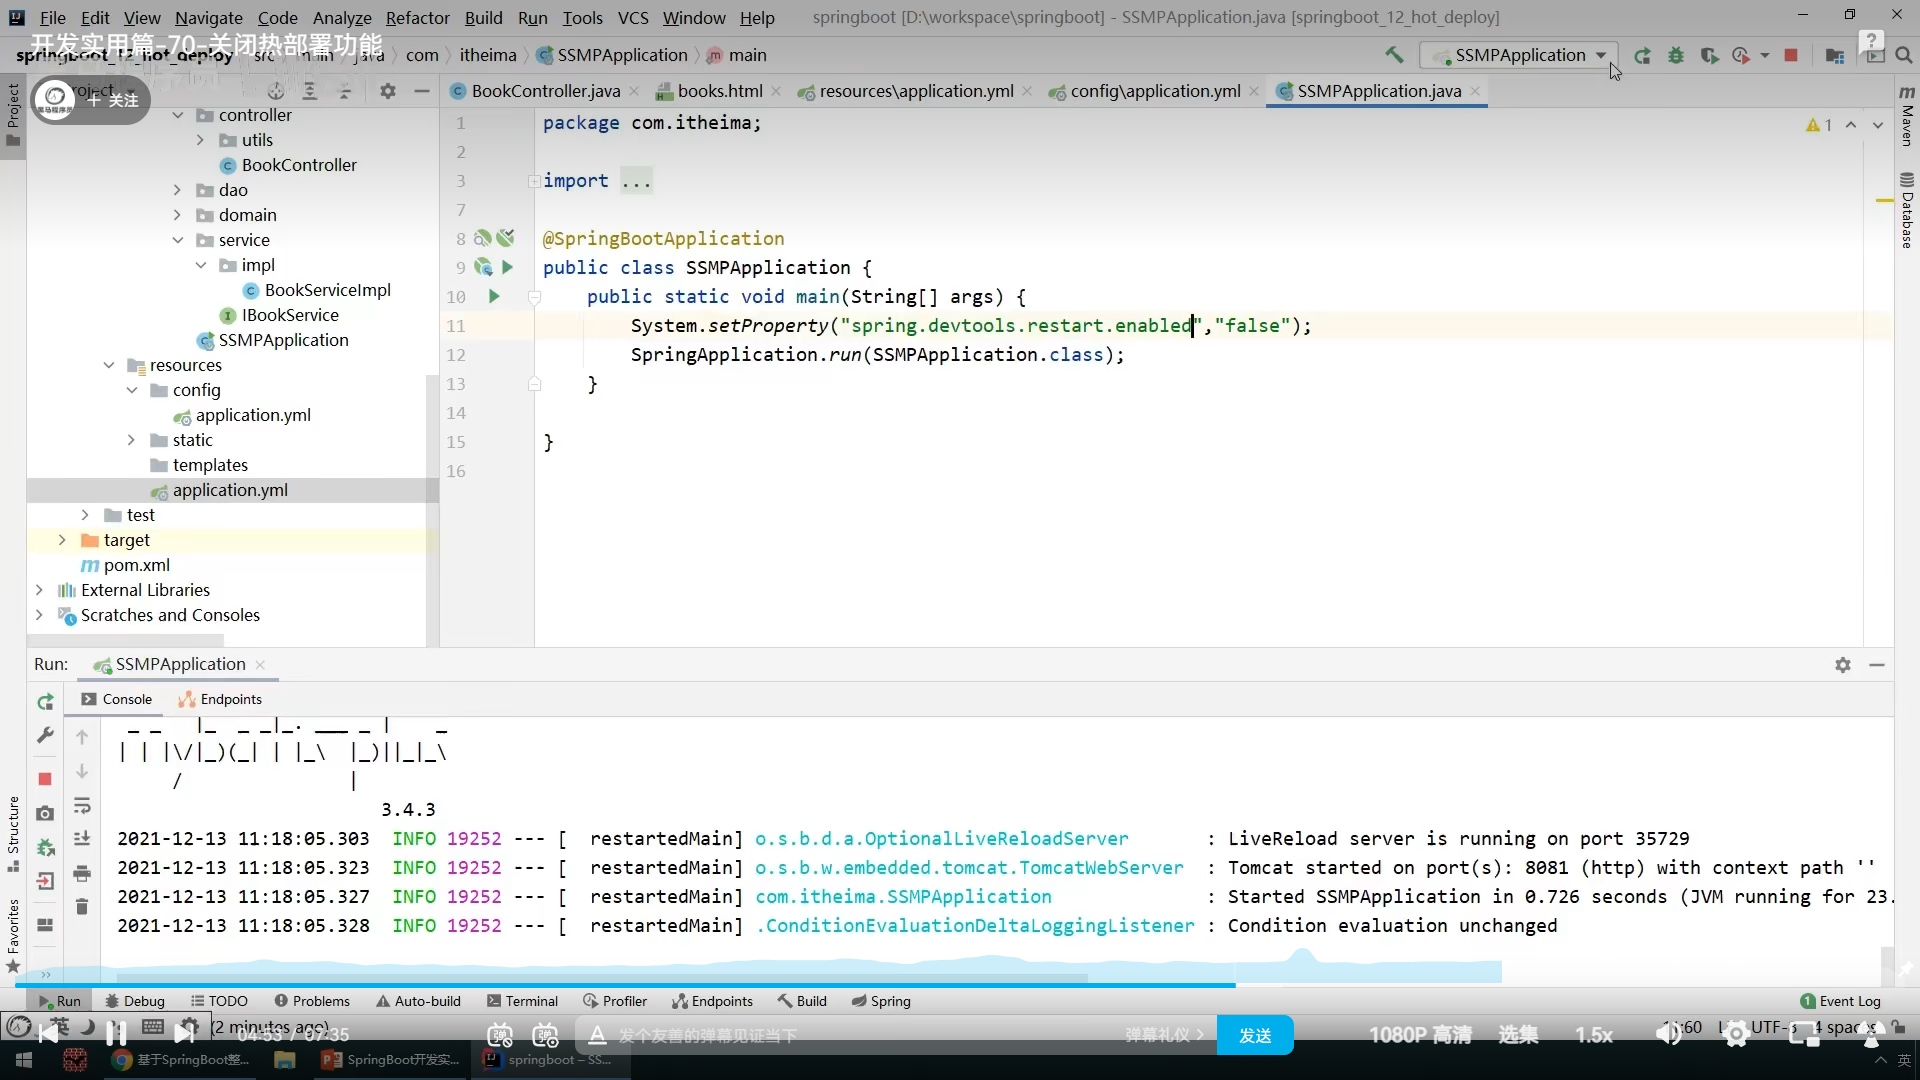Click the Debug bug icon in top toolbar
The width and height of the screenshot is (1920, 1080).
(1676, 55)
